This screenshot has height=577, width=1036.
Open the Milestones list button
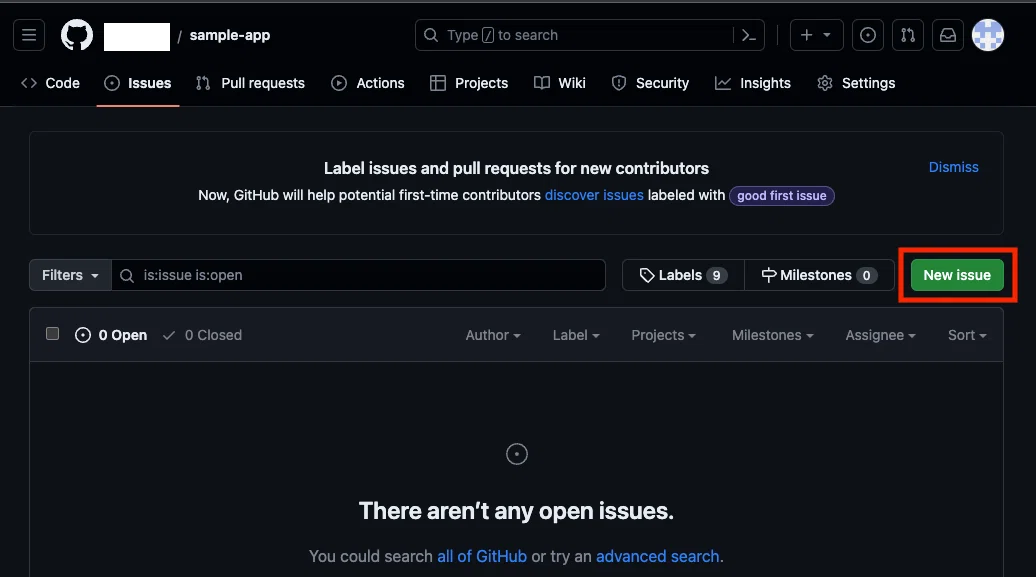point(819,275)
